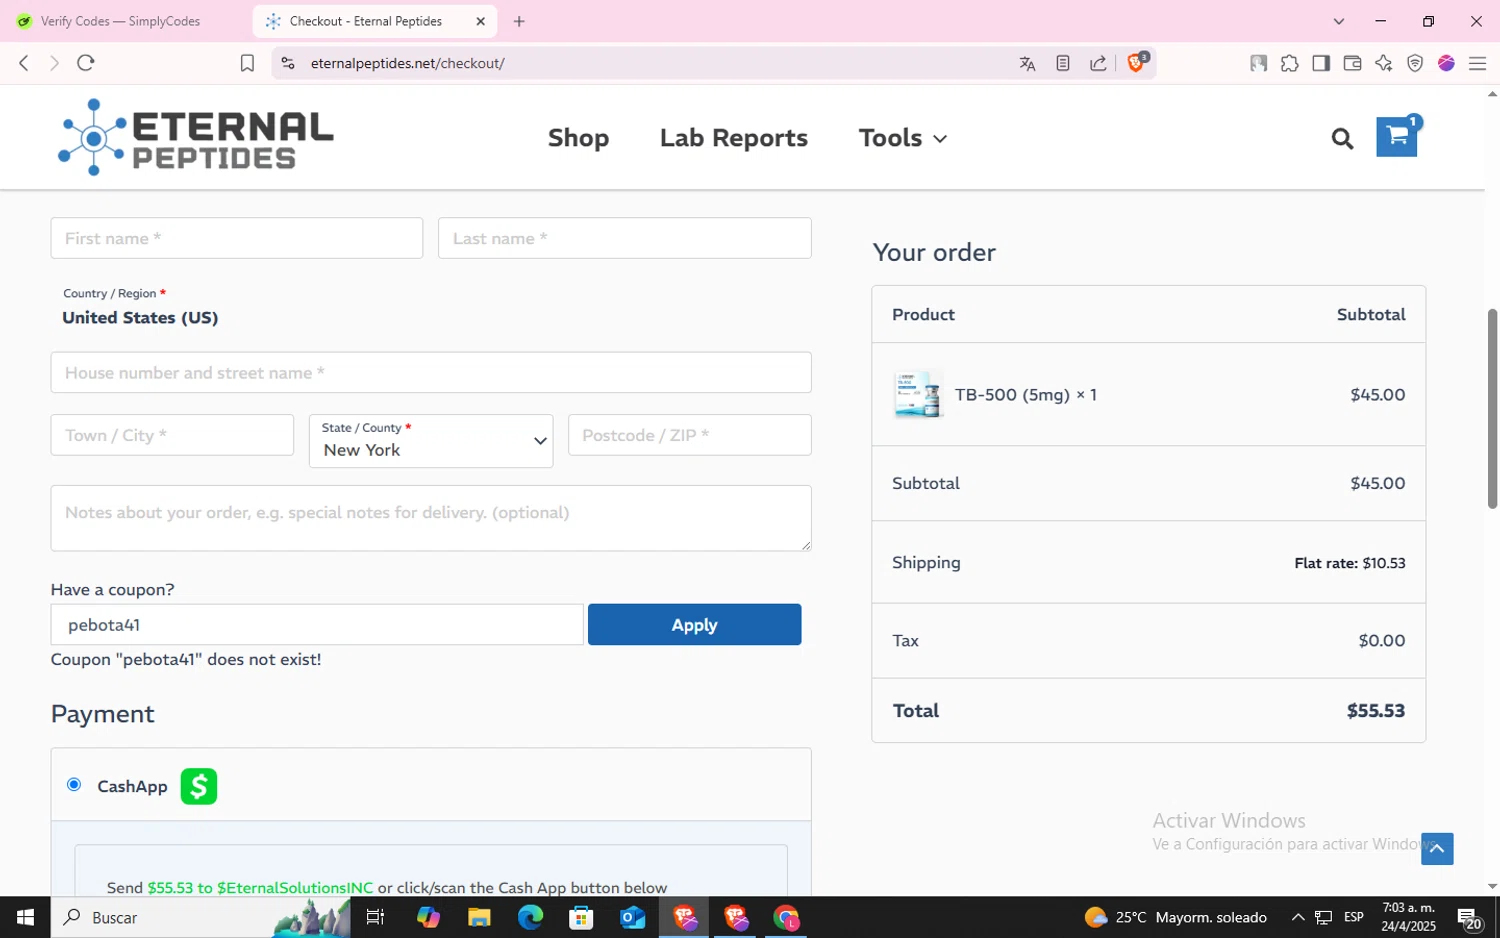
Task: Click the green CashApp logo
Action: point(199,786)
